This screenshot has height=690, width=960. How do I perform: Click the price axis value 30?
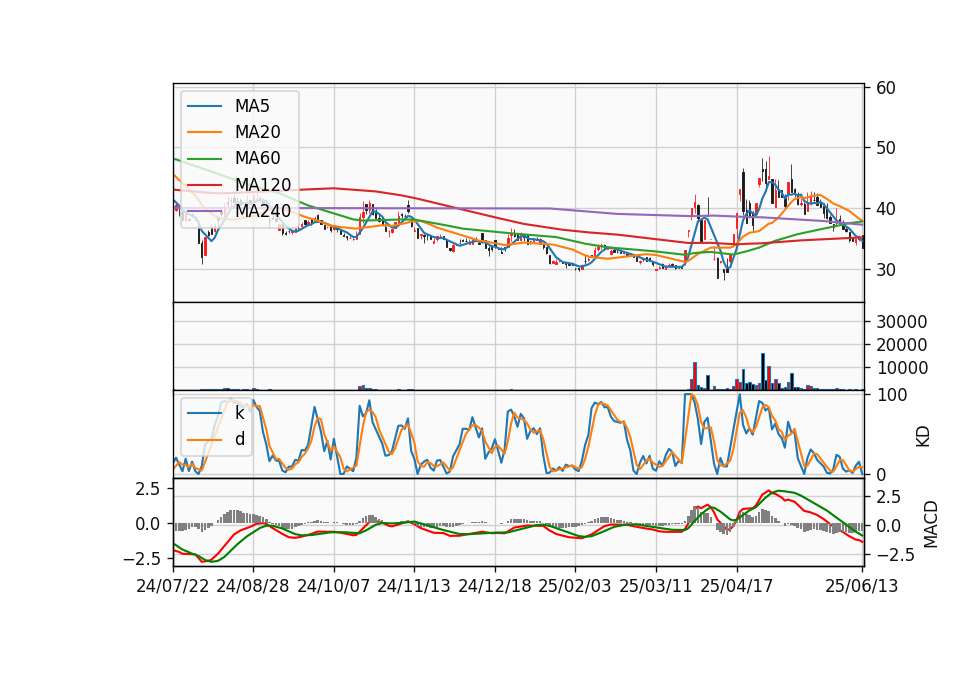(886, 269)
